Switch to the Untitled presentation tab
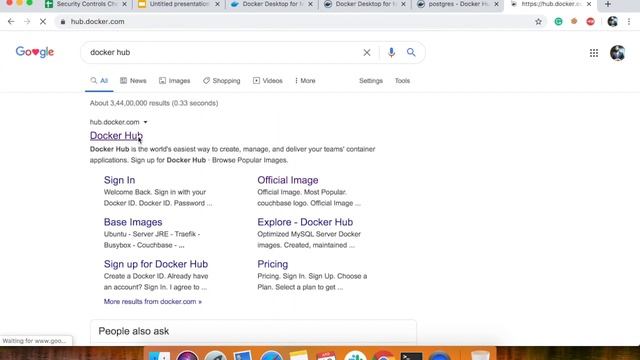The width and height of the screenshot is (640, 360). (x=179, y=4)
